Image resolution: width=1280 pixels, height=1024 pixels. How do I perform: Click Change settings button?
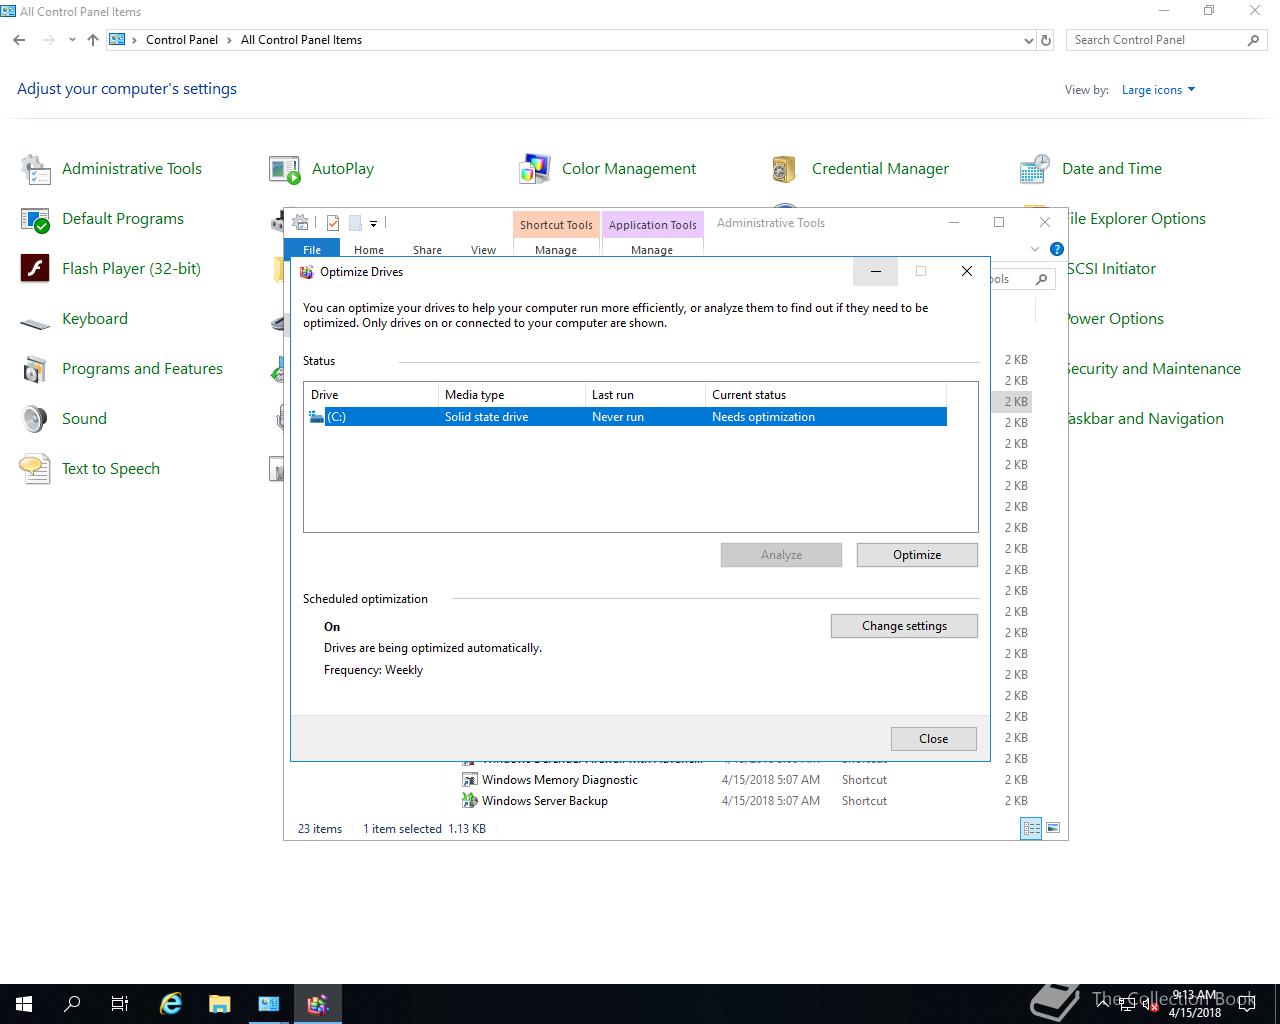904,626
